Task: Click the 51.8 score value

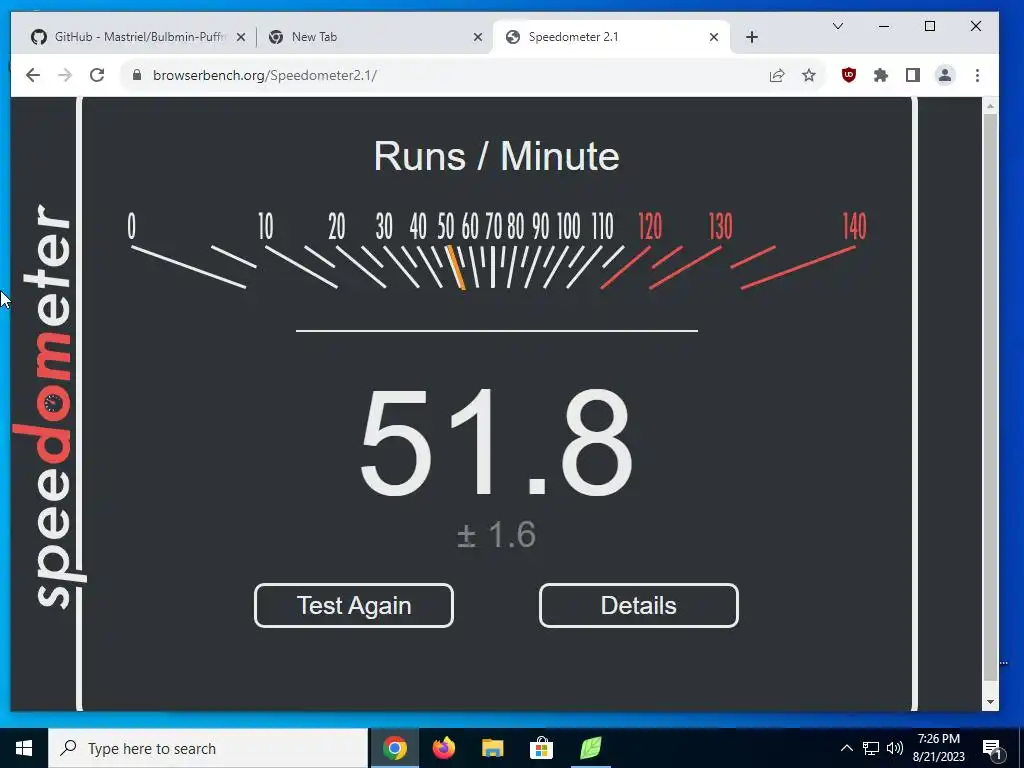Action: [496, 443]
